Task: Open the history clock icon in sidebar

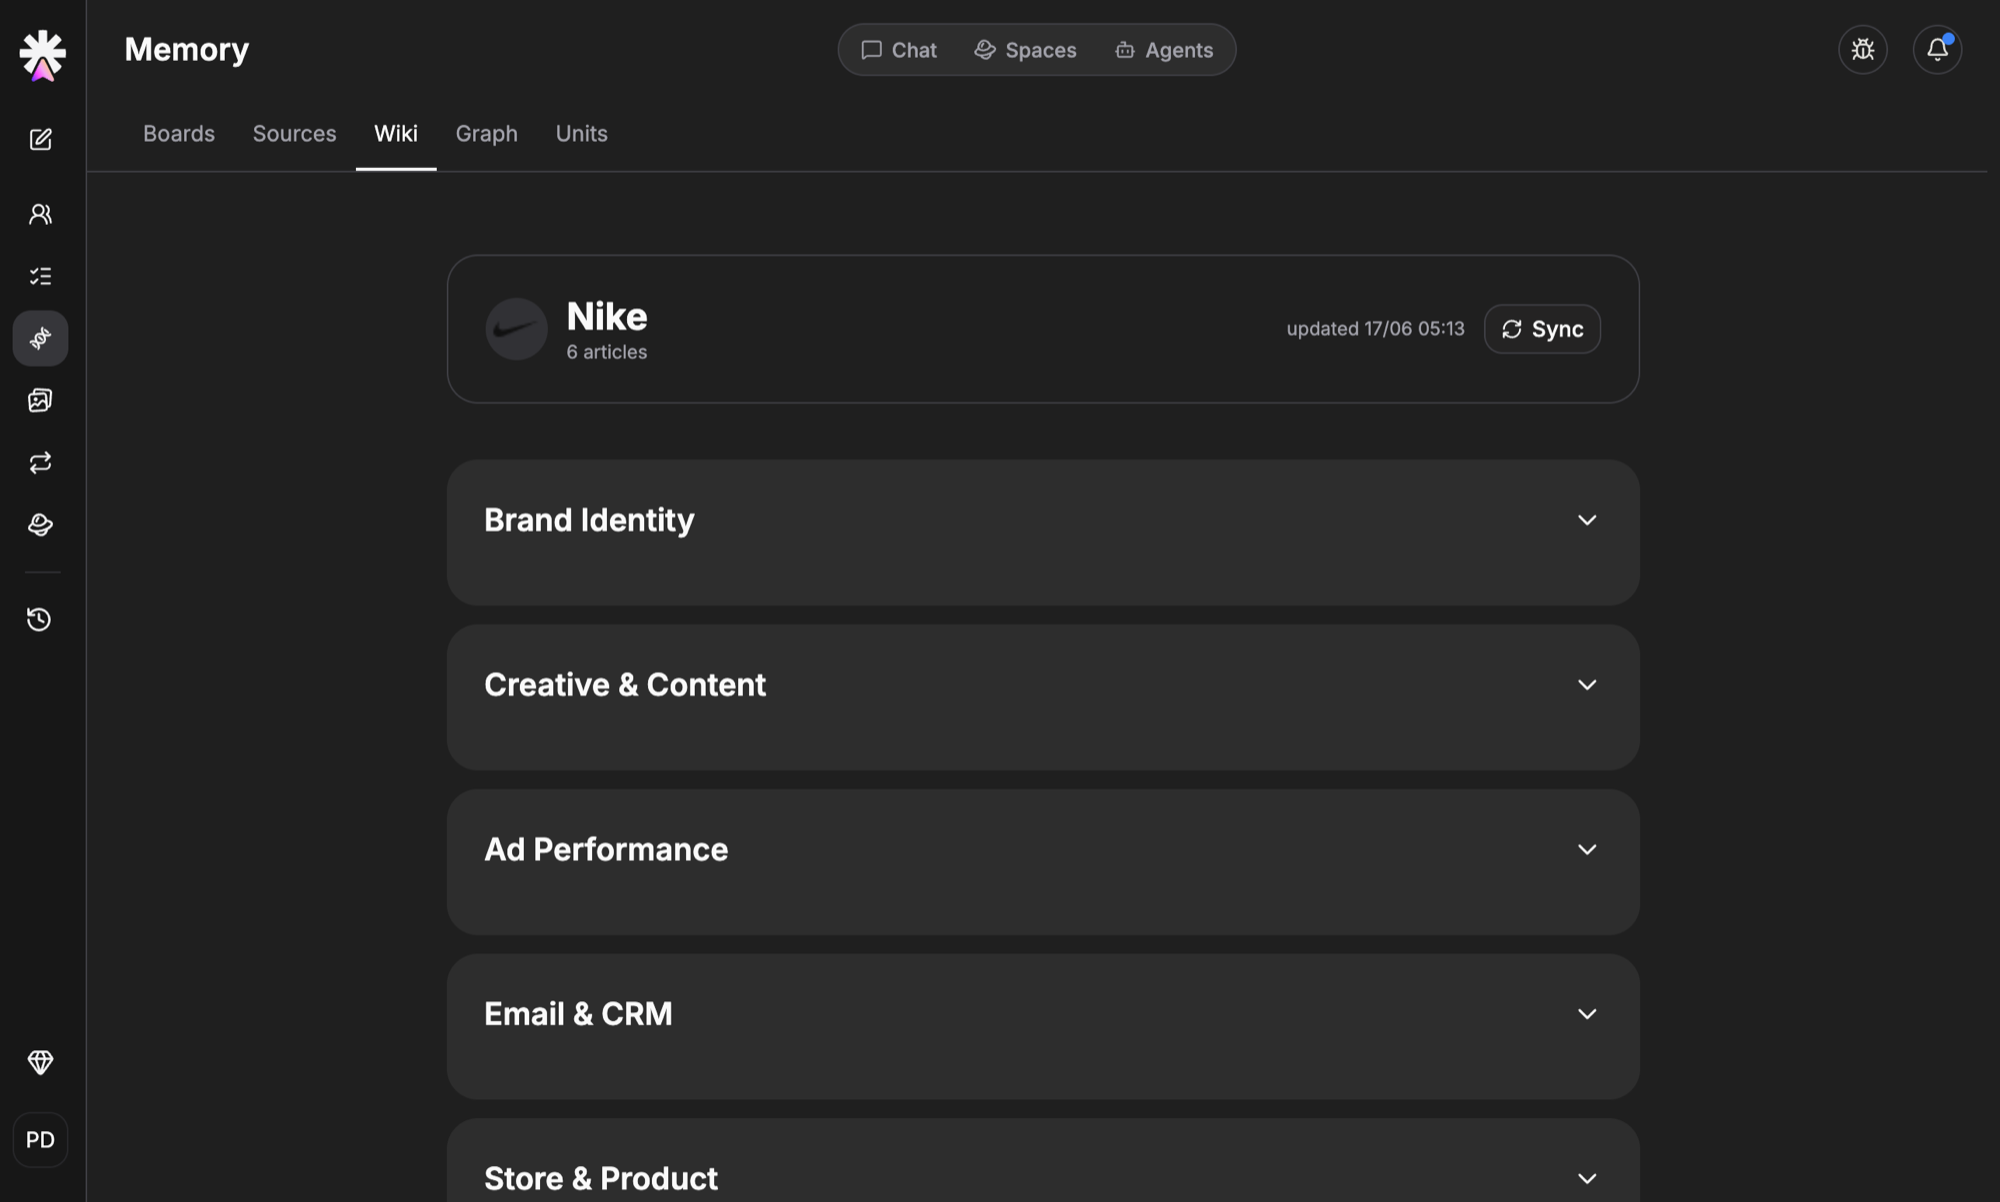Action: point(40,619)
